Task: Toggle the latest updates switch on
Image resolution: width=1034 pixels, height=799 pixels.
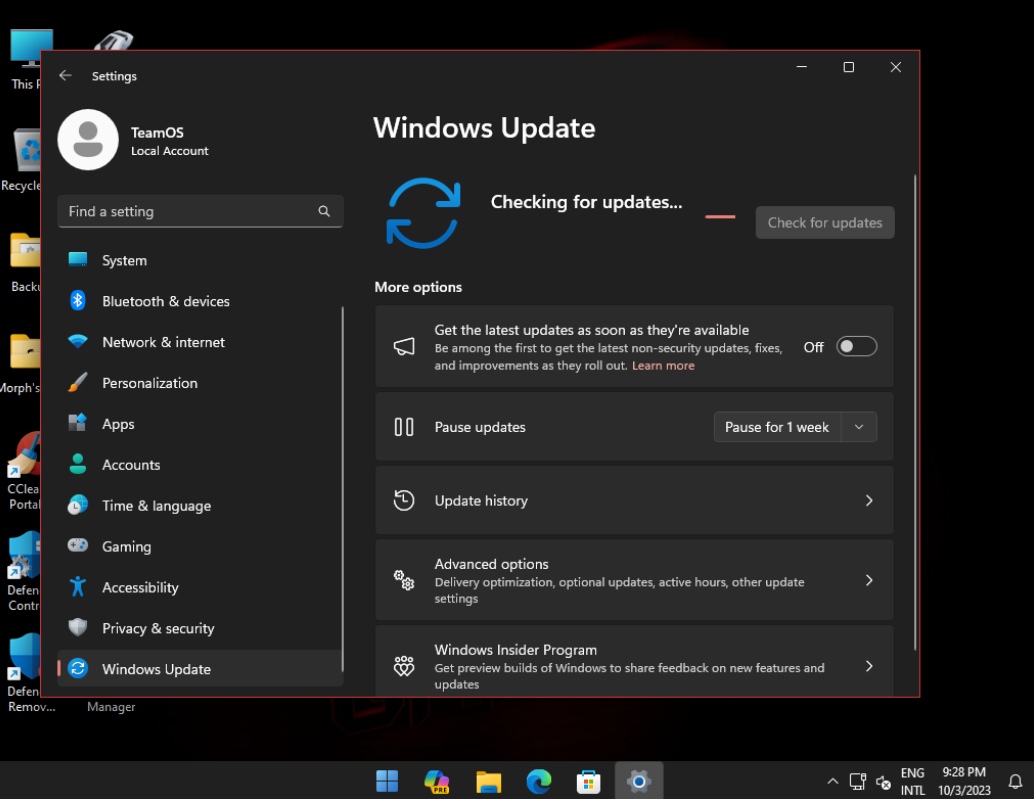Action: (857, 347)
